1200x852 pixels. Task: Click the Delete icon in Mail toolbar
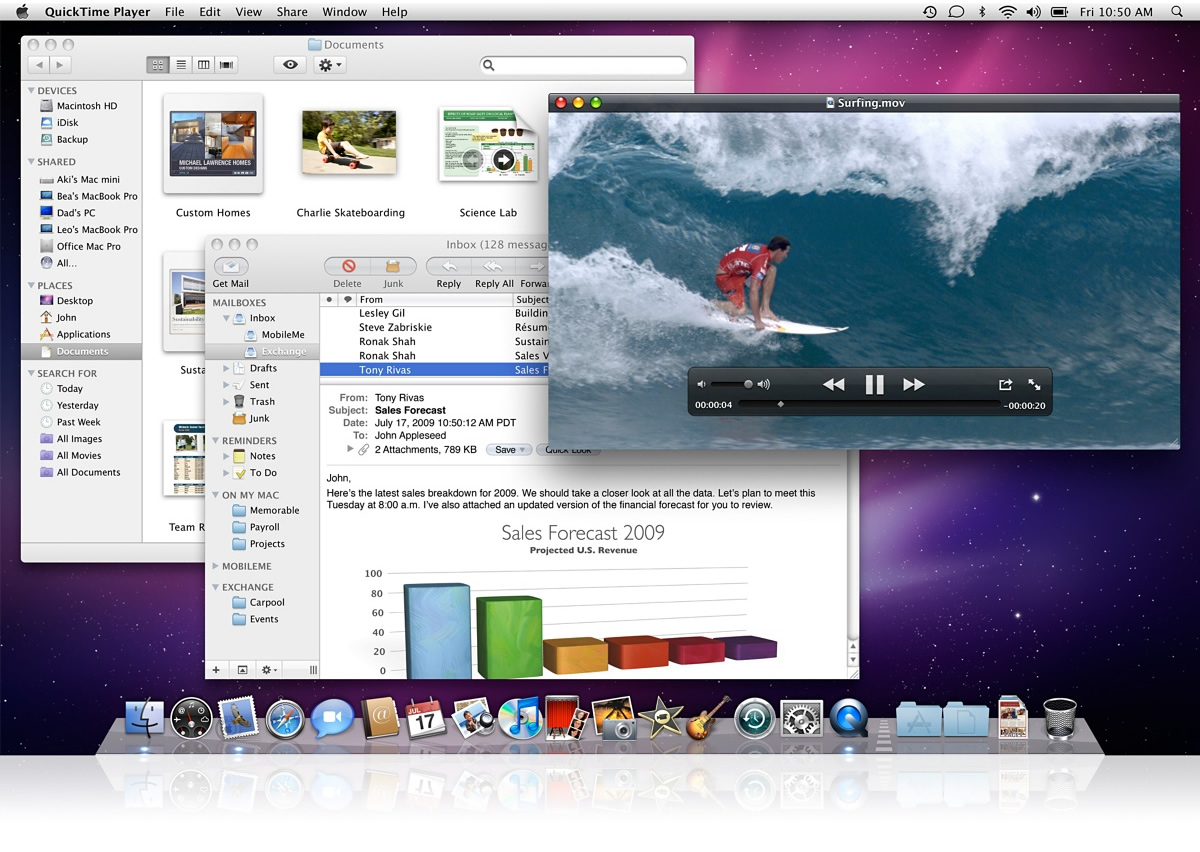(x=348, y=267)
